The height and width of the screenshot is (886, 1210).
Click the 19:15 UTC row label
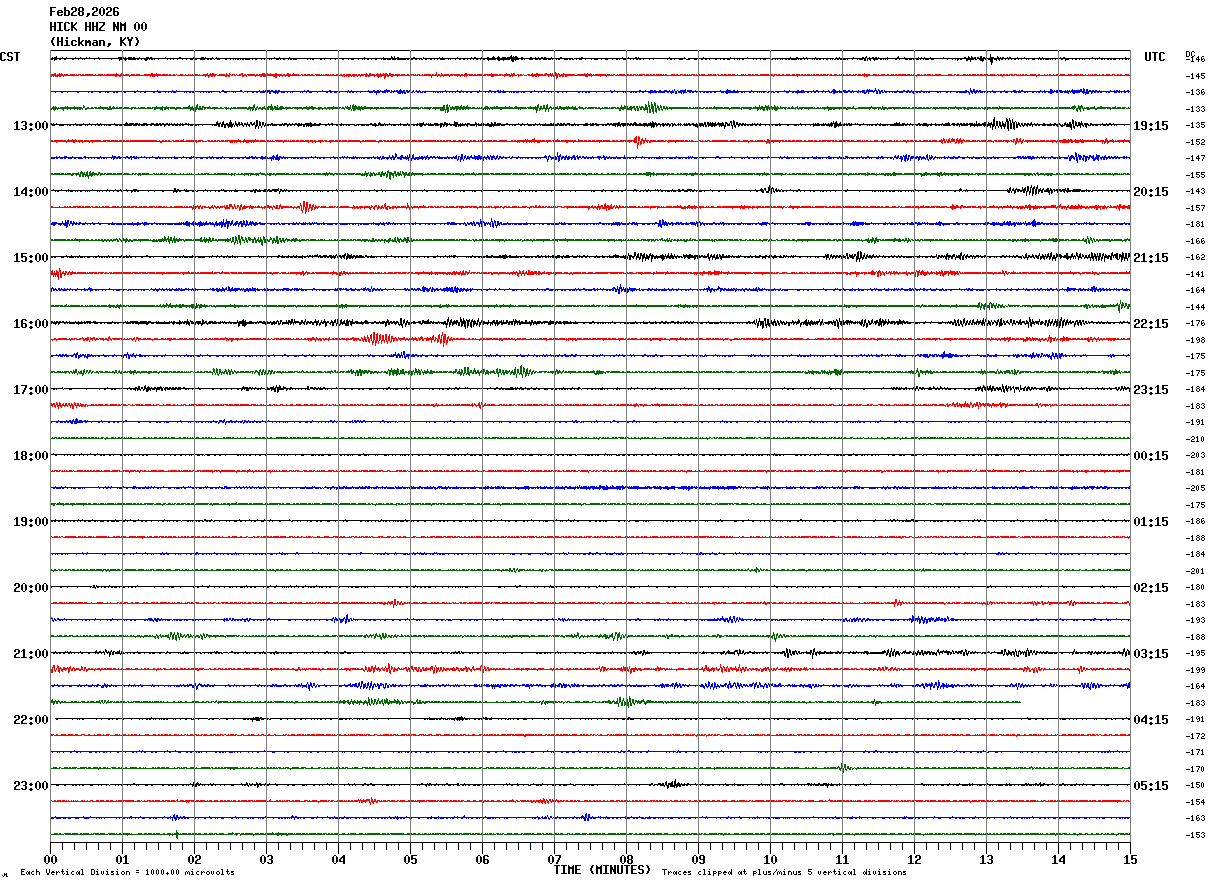click(1151, 126)
